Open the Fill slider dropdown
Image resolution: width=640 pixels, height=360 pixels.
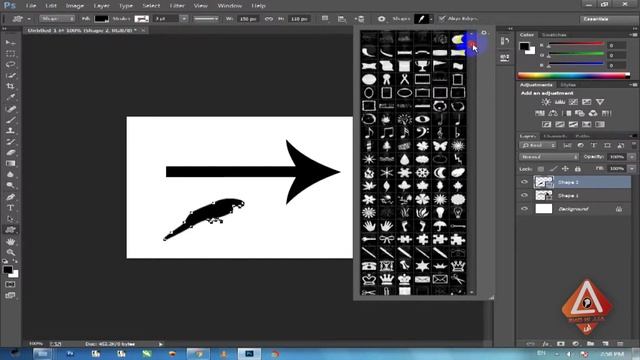click(x=632, y=169)
